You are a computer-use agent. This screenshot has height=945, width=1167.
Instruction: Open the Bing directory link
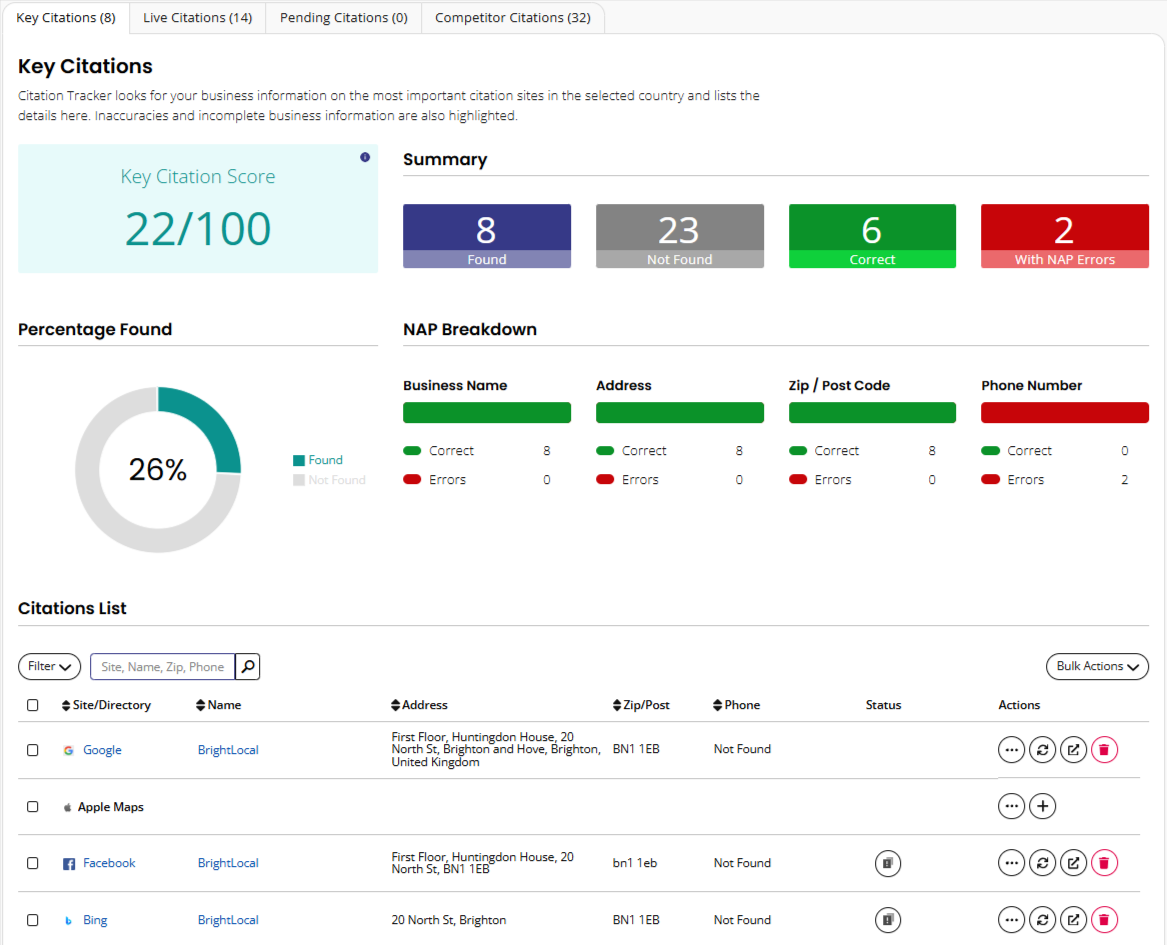(95, 920)
